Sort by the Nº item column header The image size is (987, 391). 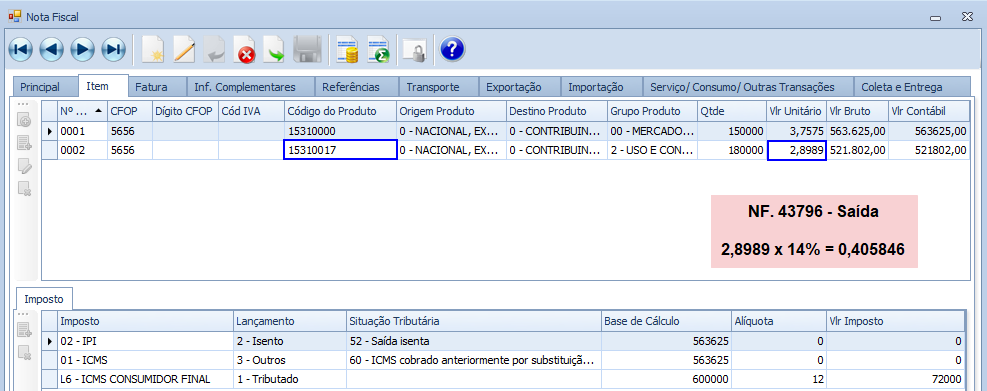(x=82, y=111)
